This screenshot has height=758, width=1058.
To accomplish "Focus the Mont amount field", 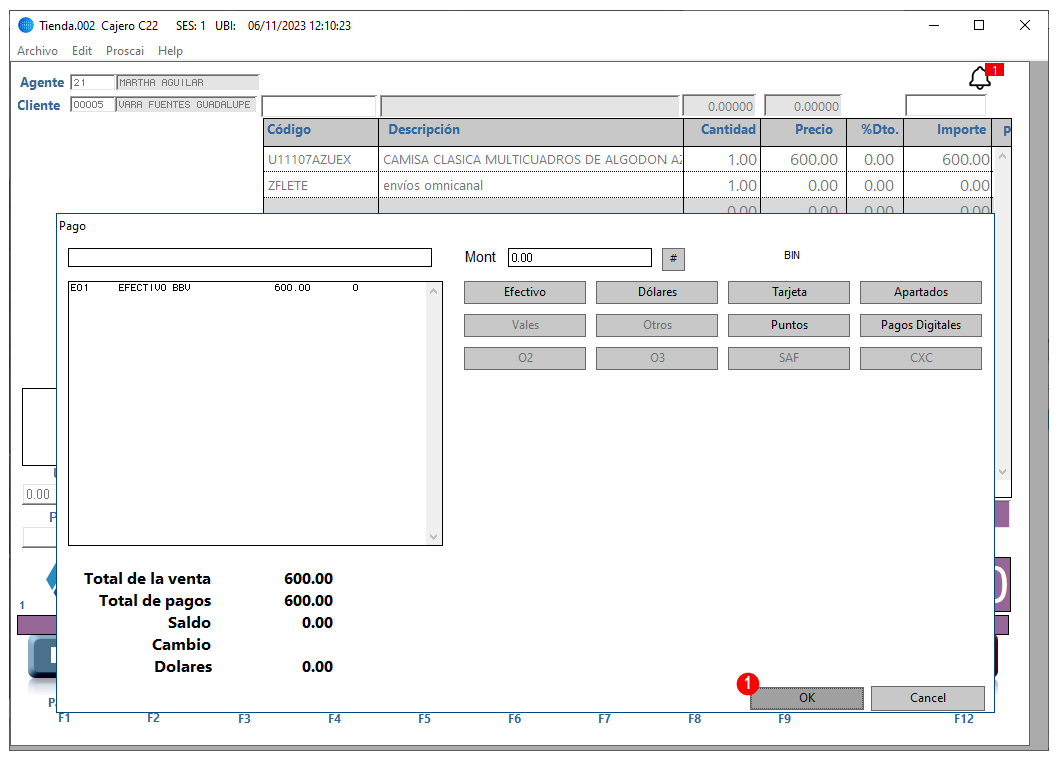I will [x=580, y=257].
